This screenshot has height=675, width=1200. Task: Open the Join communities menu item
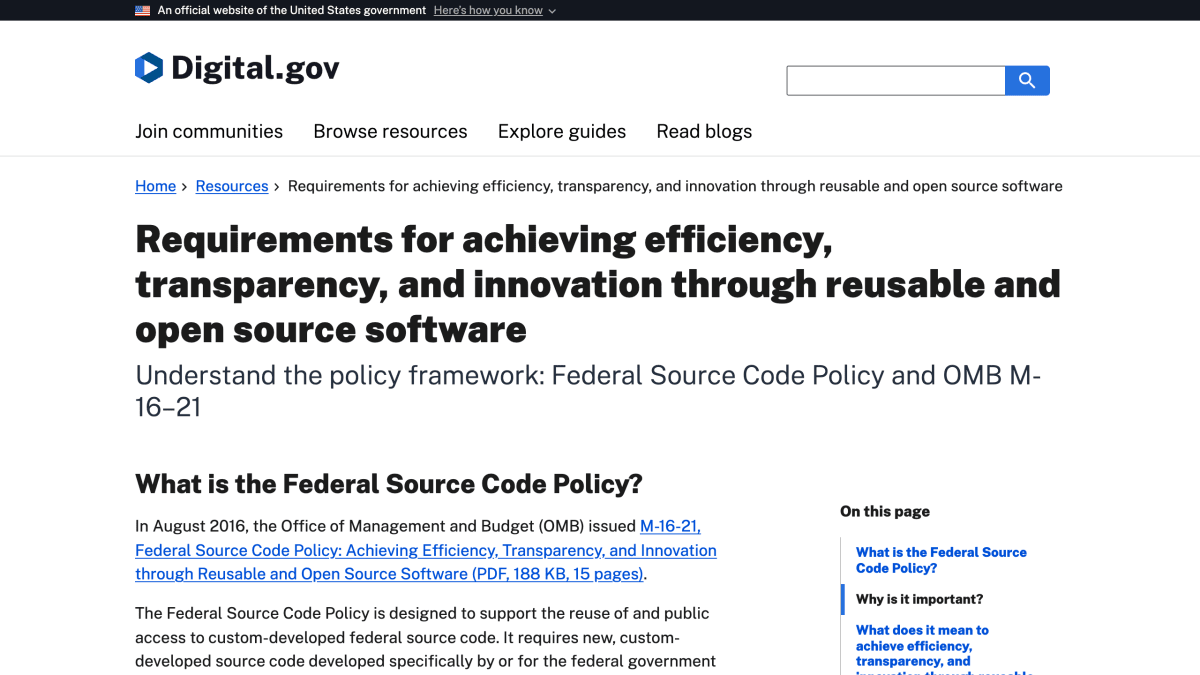click(209, 131)
